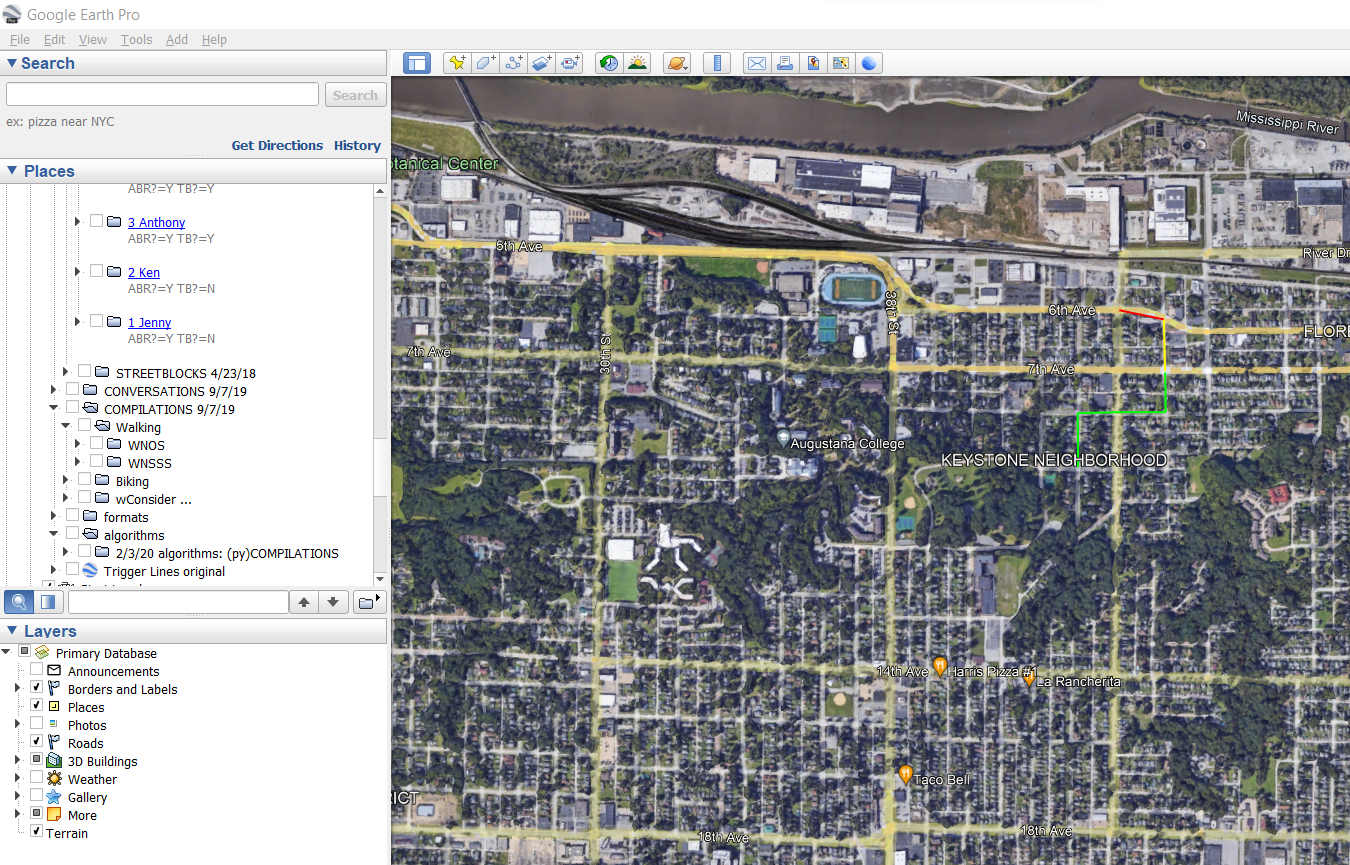Click the History link

coord(357,146)
